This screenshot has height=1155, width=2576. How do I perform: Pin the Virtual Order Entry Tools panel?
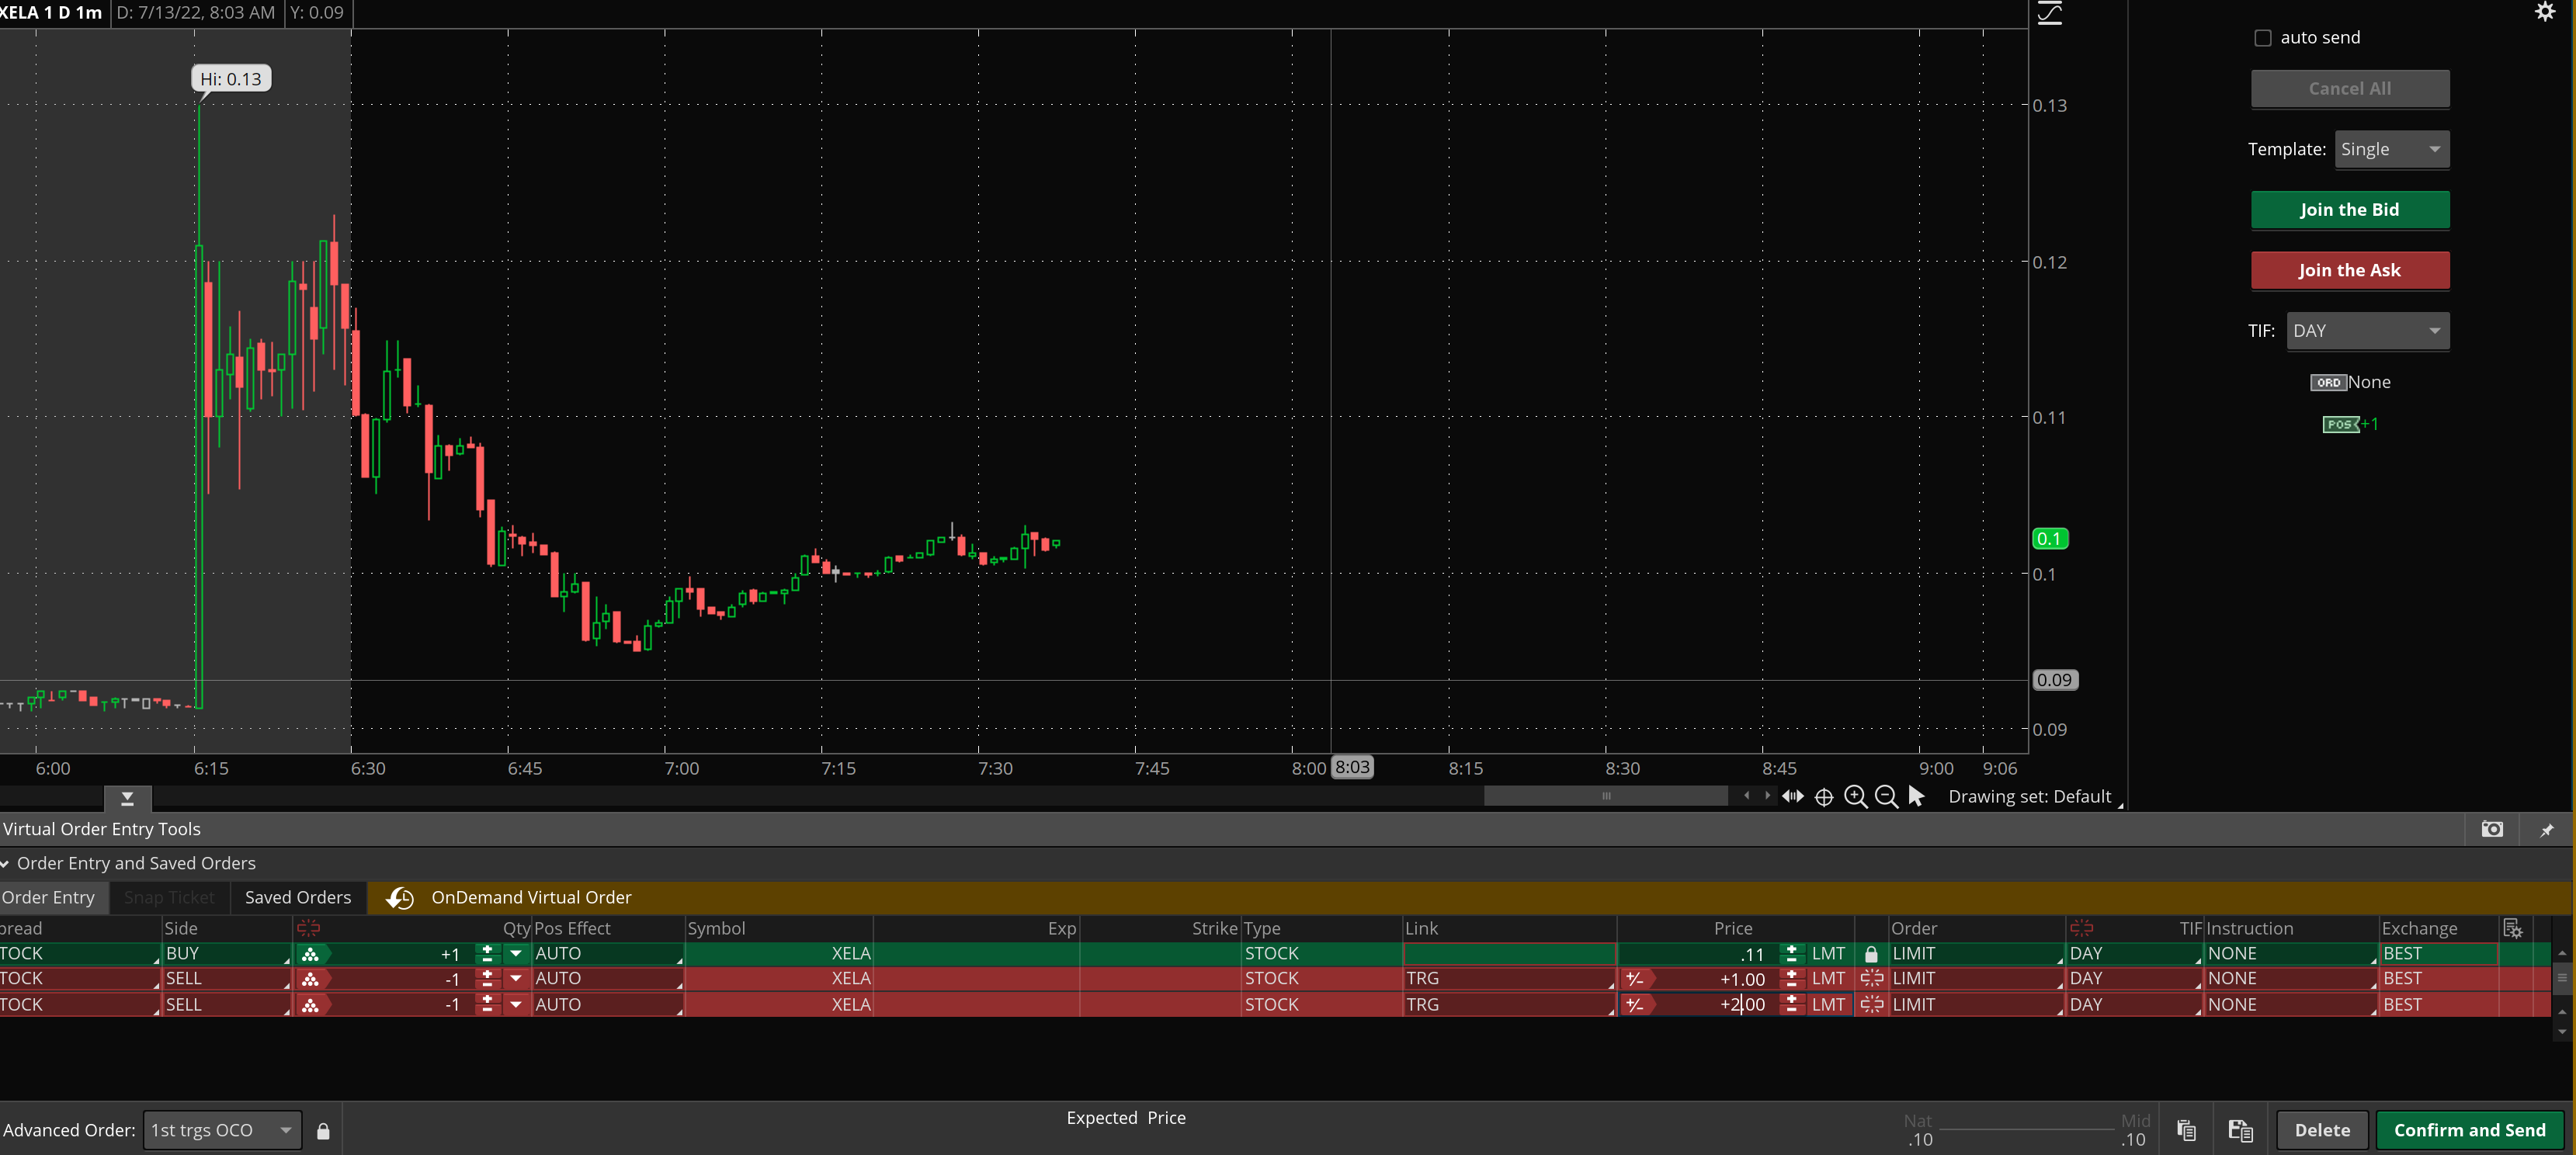click(x=2547, y=830)
